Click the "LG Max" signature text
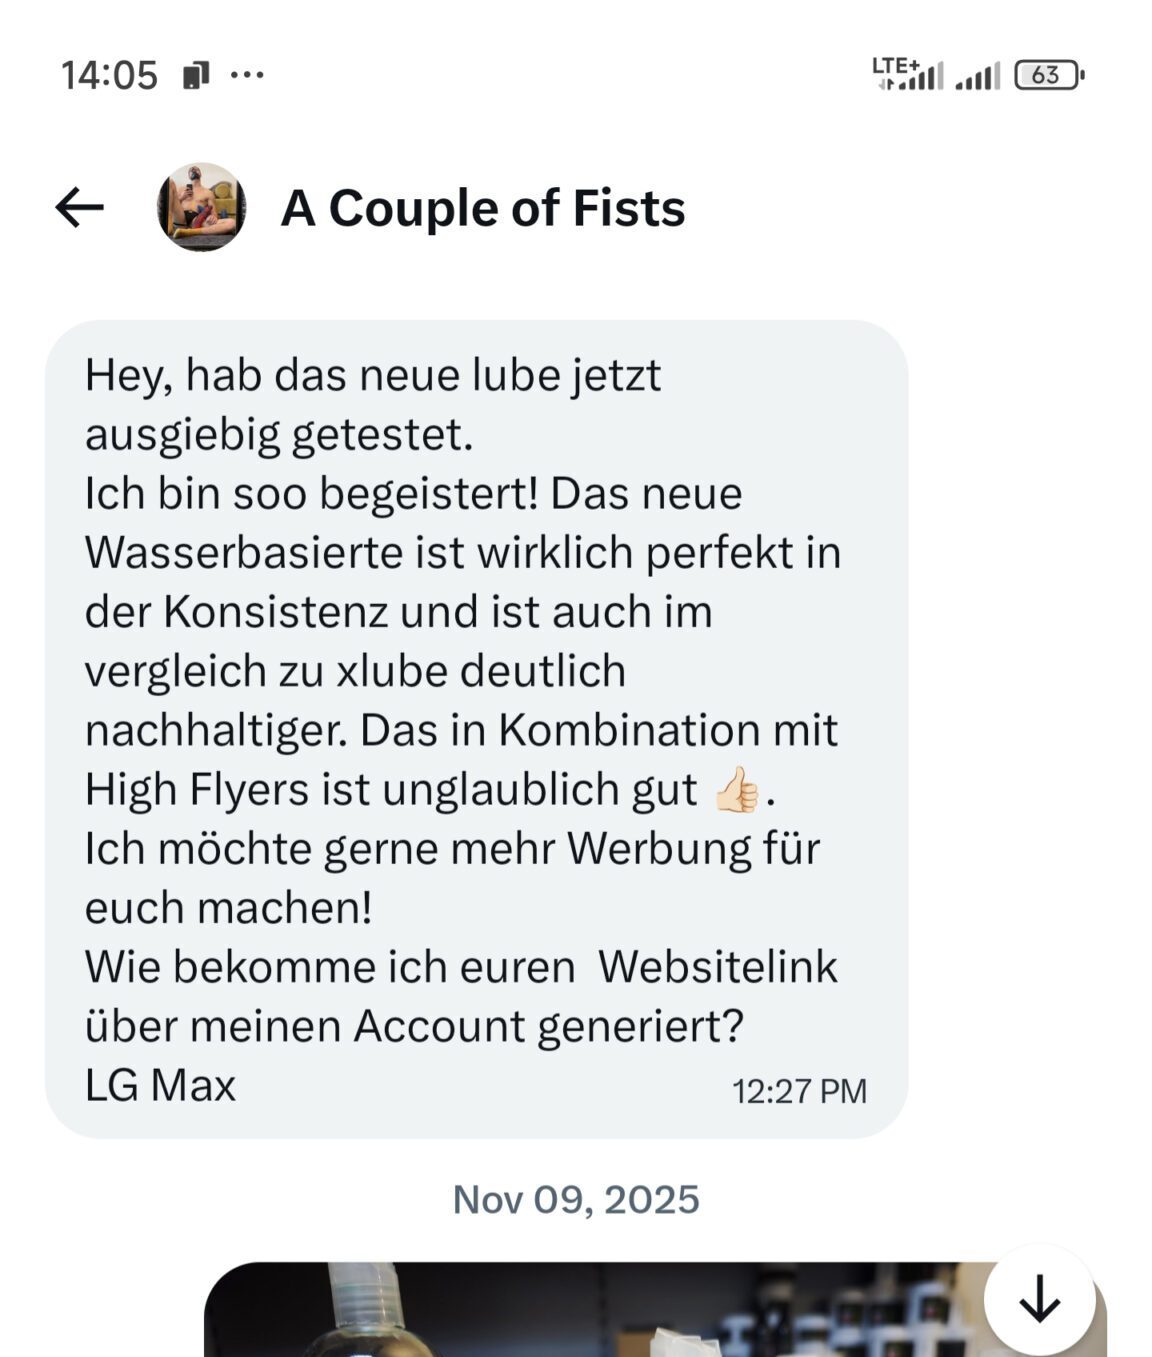 click(x=160, y=1085)
